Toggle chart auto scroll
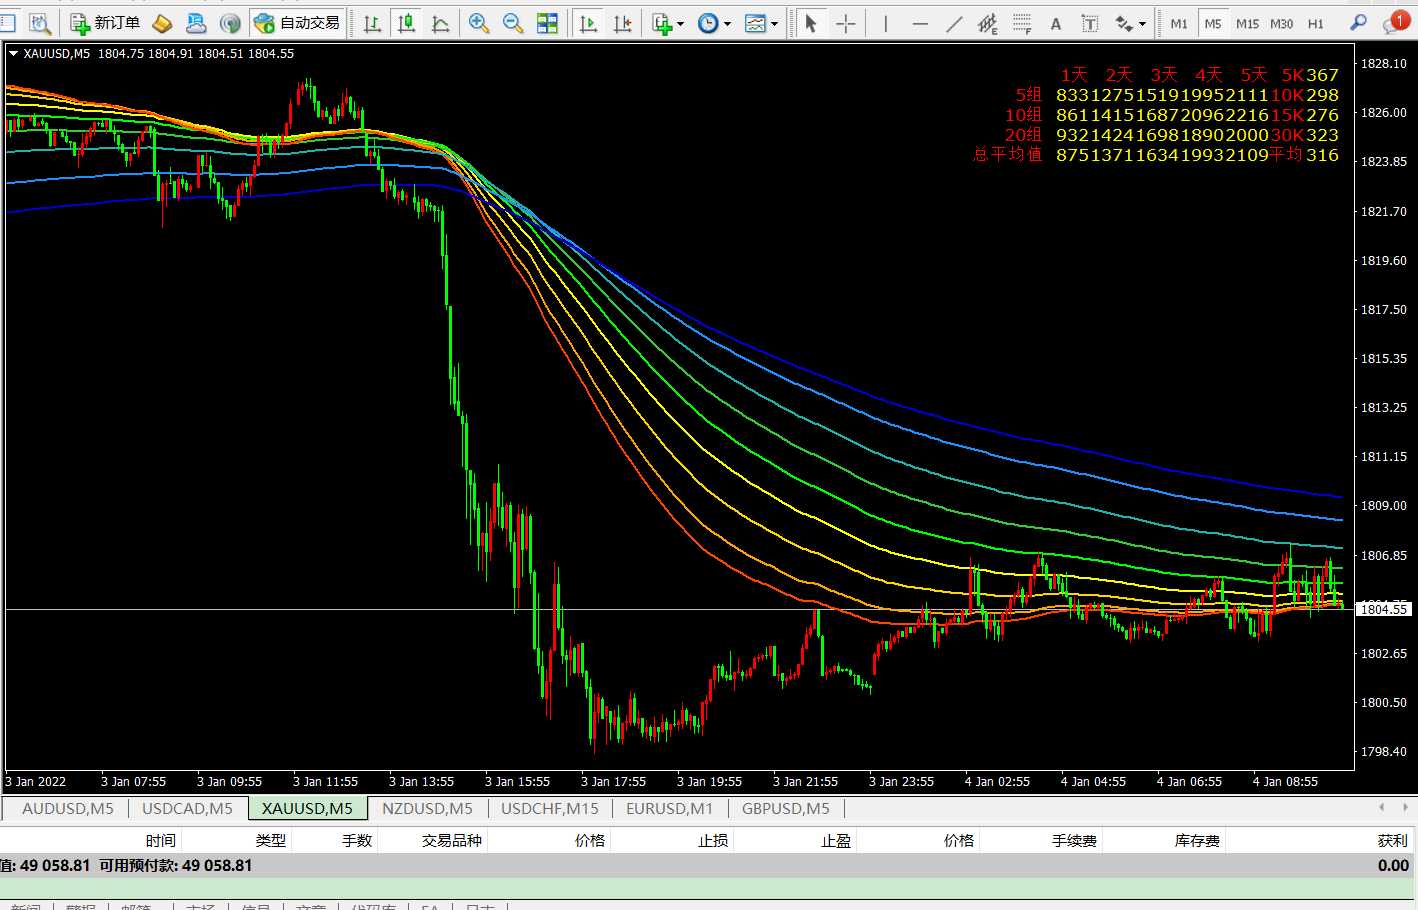The image size is (1418, 910). (x=588, y=23)
